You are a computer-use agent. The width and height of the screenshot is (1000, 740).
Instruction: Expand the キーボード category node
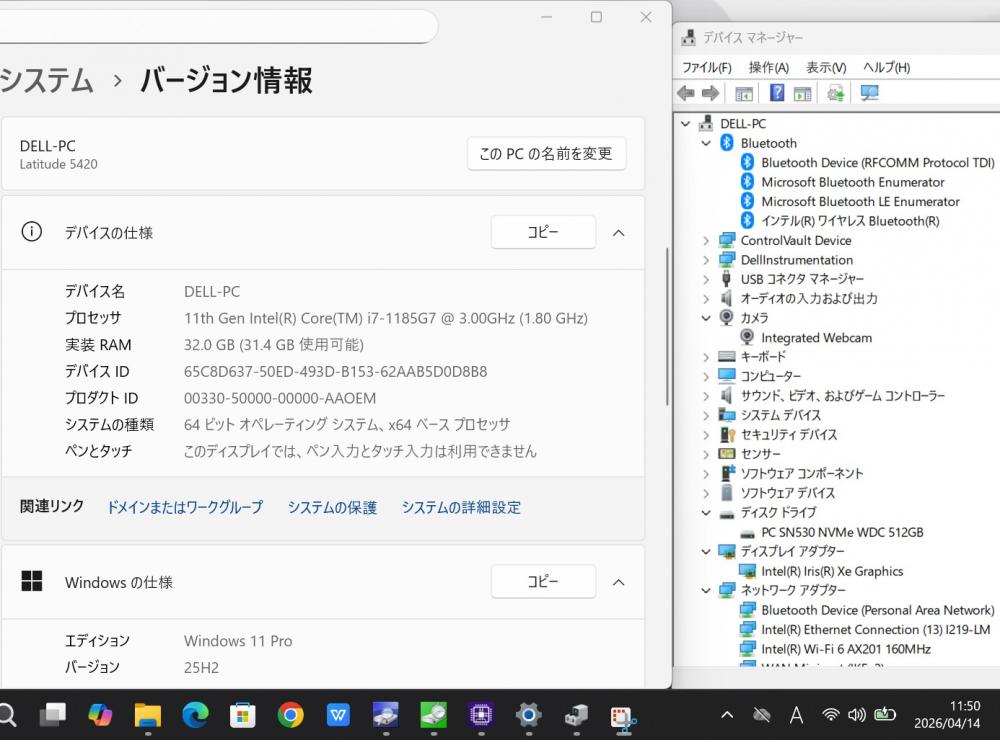[x=706, y=357]
